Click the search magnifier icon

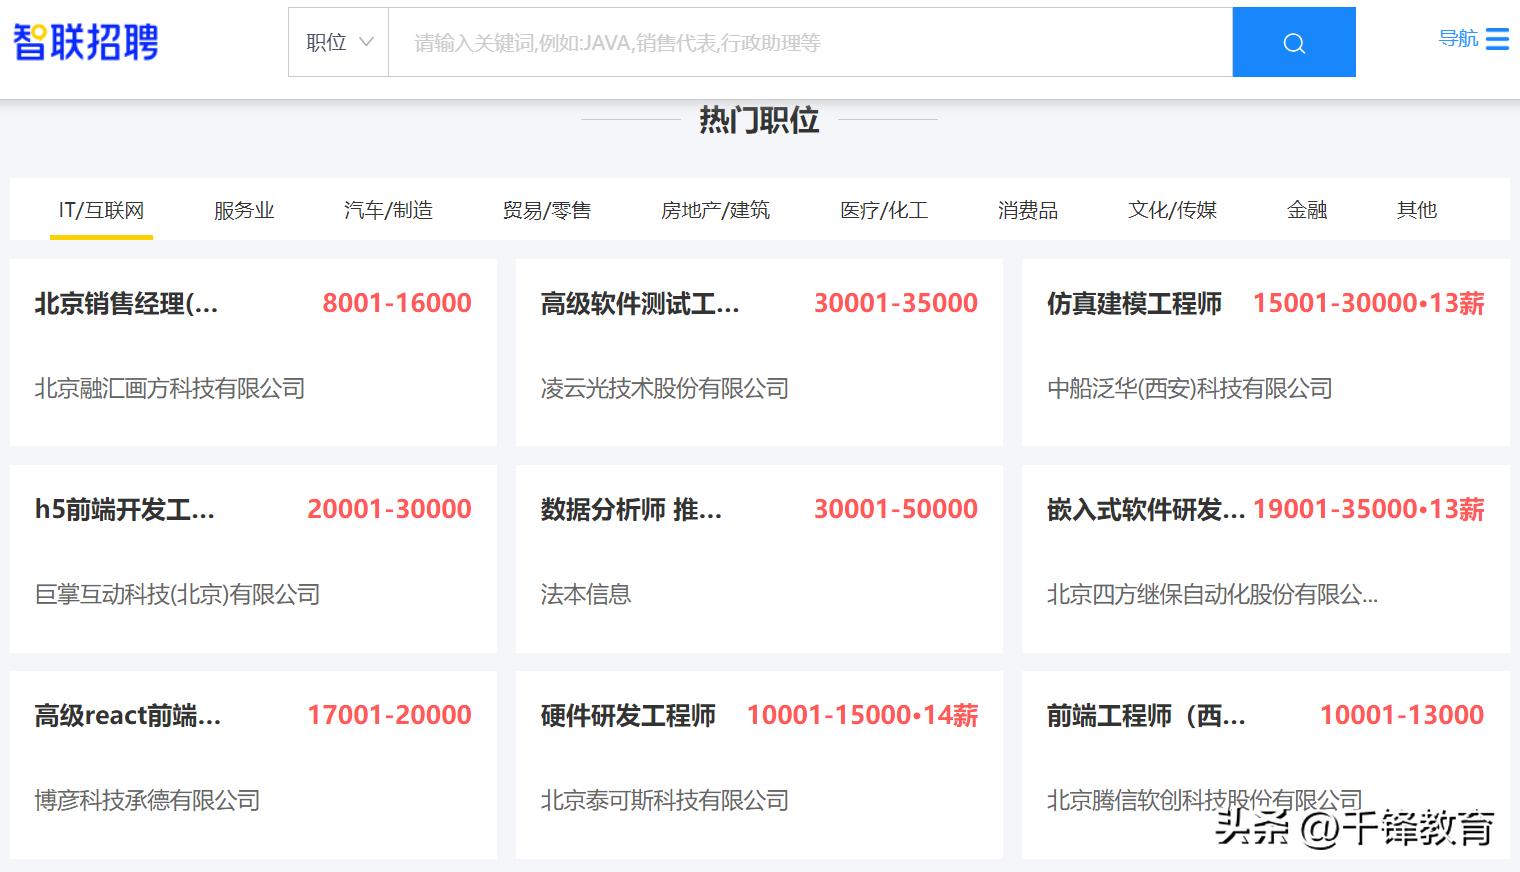[x=1293, y=42]
